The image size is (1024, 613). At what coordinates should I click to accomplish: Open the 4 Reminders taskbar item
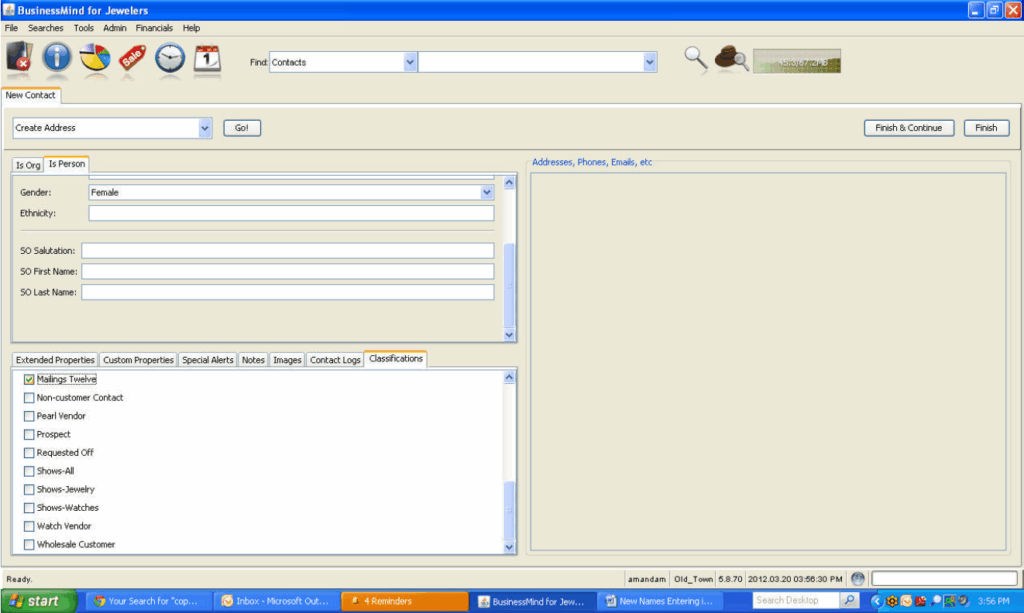(405, 601)
